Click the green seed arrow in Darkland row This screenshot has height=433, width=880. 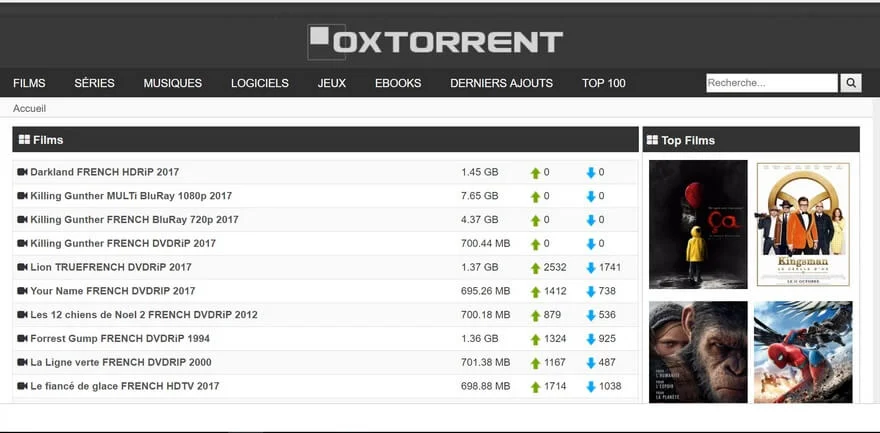[x=535, y=173]
